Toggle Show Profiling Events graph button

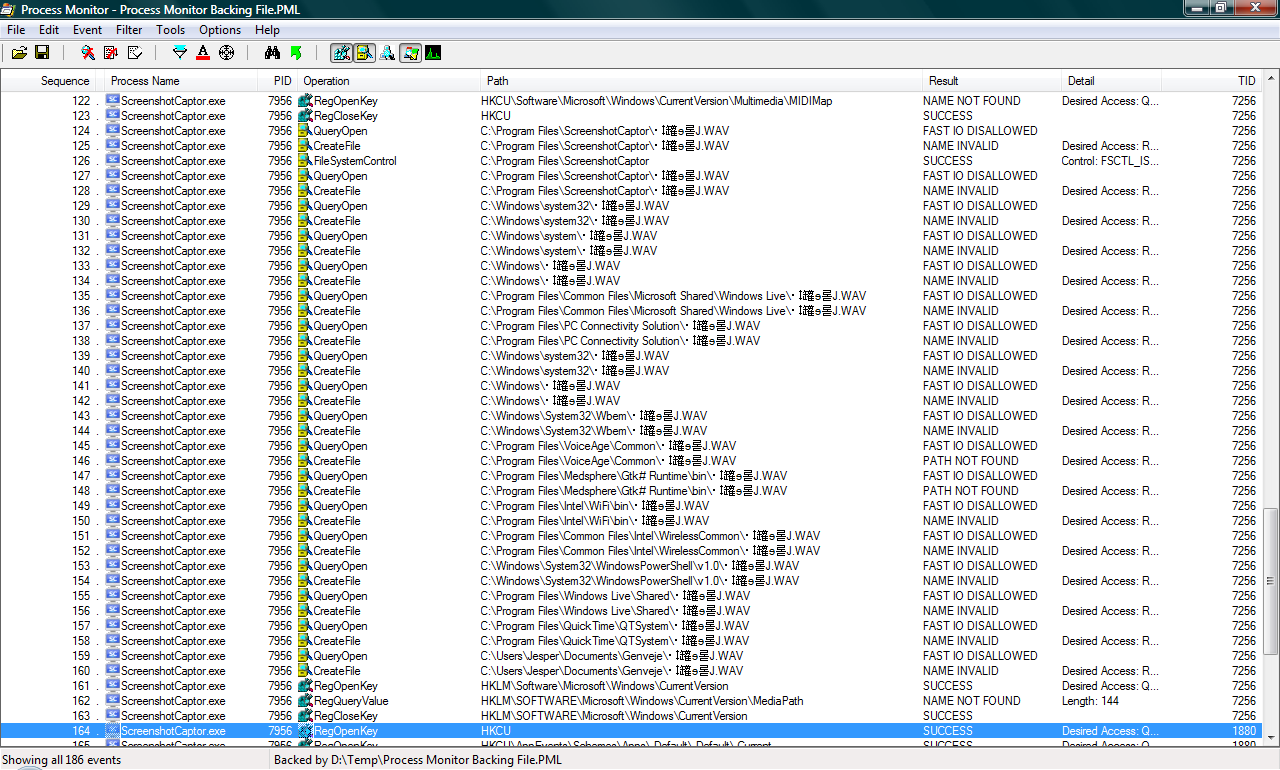point(433,53)
